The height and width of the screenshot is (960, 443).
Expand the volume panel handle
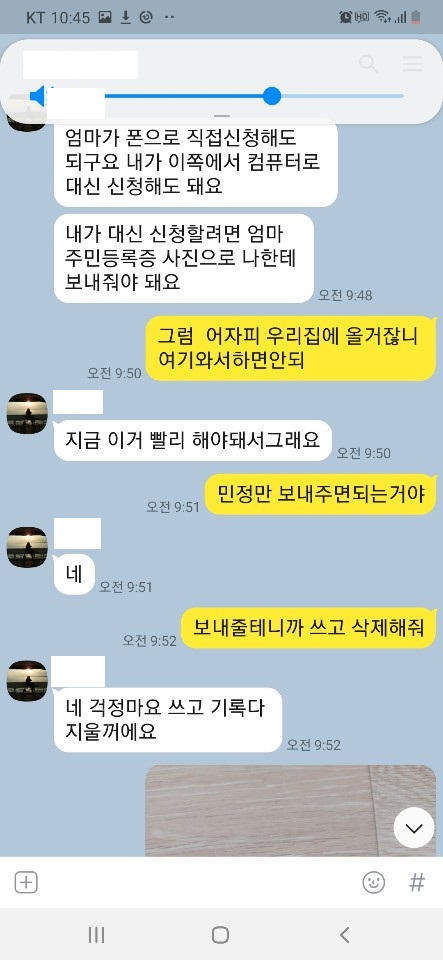(x=222, y=115)
